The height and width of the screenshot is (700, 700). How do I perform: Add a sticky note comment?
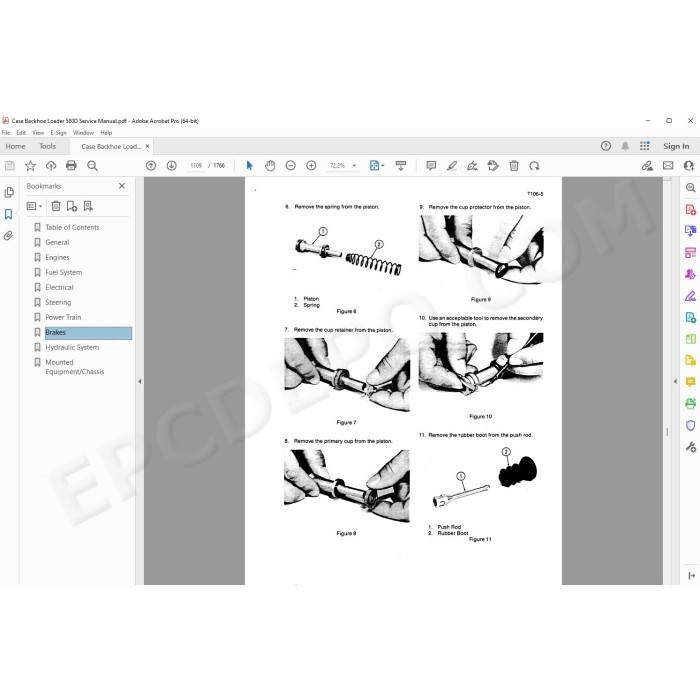pyautogui.click(x=431, y=166)
